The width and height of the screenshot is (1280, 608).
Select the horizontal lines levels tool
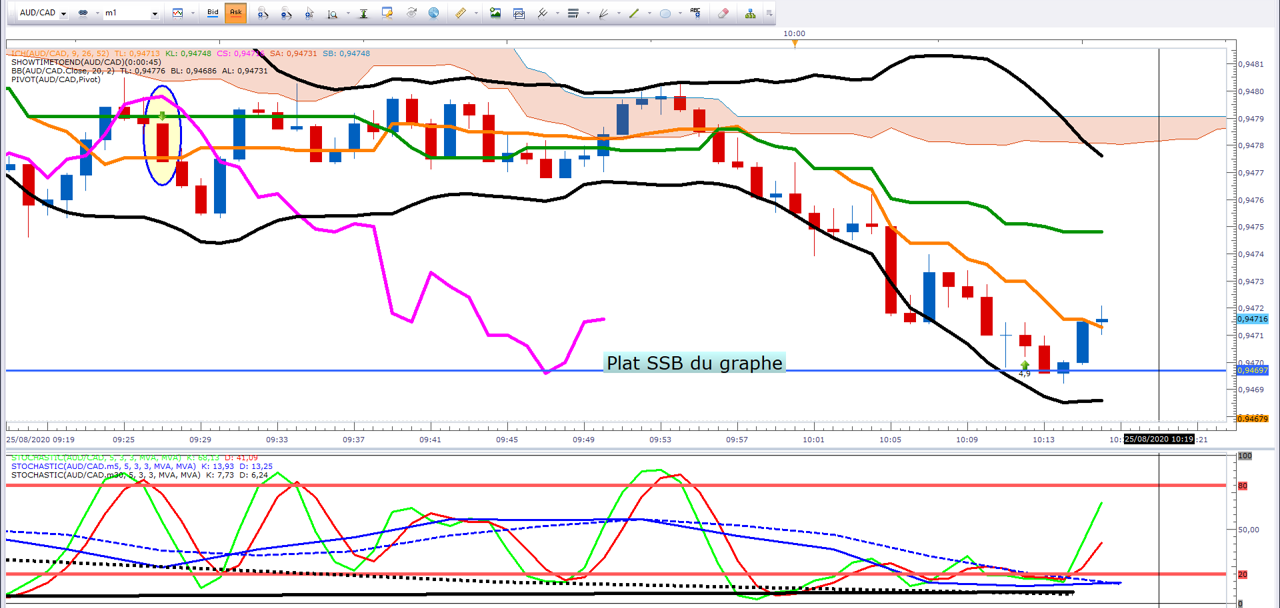pos(573,13)
